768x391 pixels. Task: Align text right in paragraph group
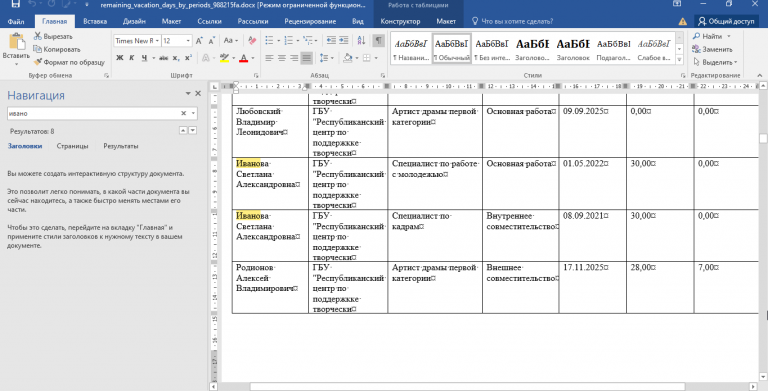(x=294, y=58)
